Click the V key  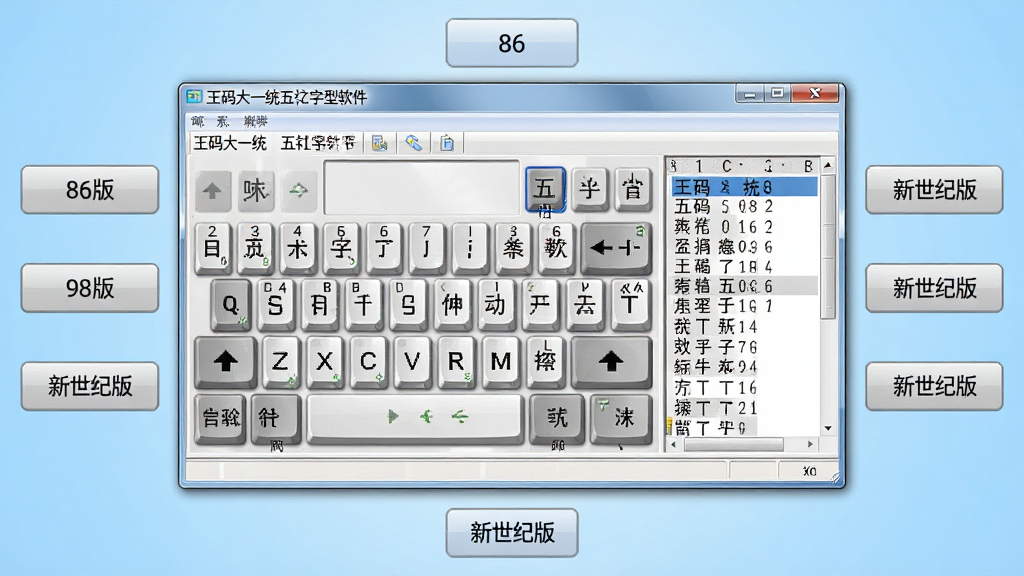click(412, 362)
